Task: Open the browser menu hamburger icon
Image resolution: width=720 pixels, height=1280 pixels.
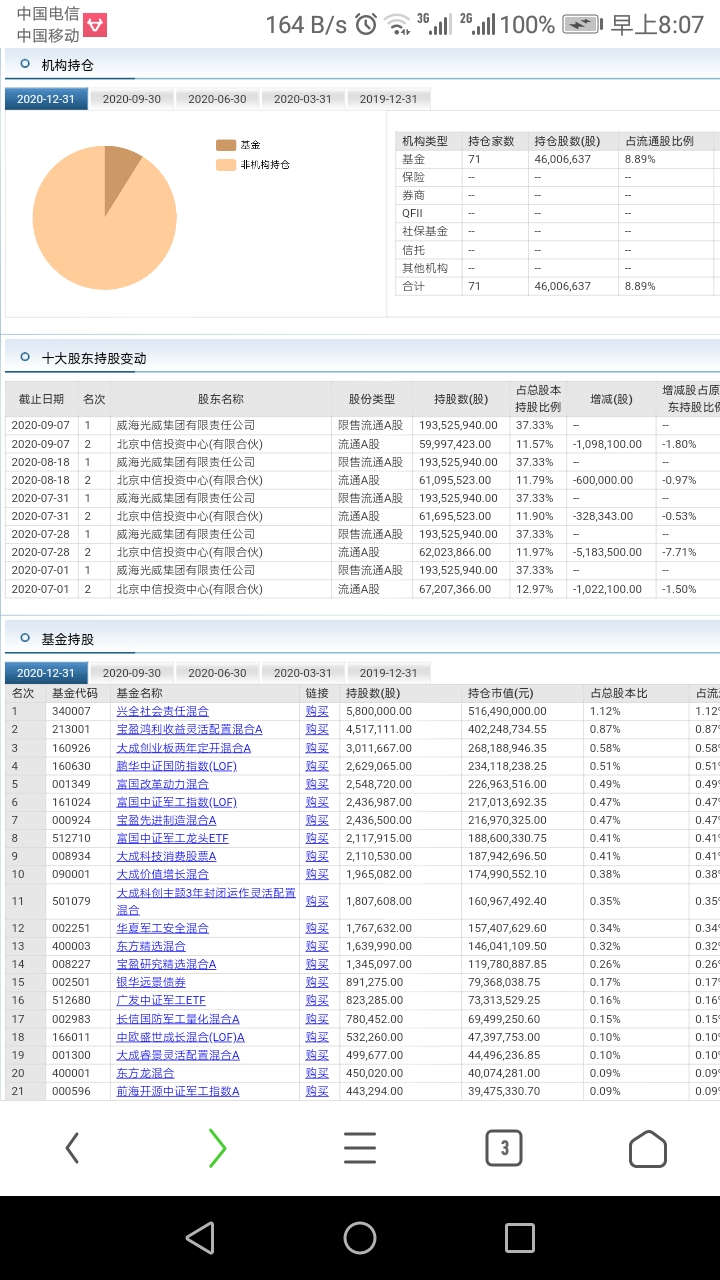Action: [360, 1148]
